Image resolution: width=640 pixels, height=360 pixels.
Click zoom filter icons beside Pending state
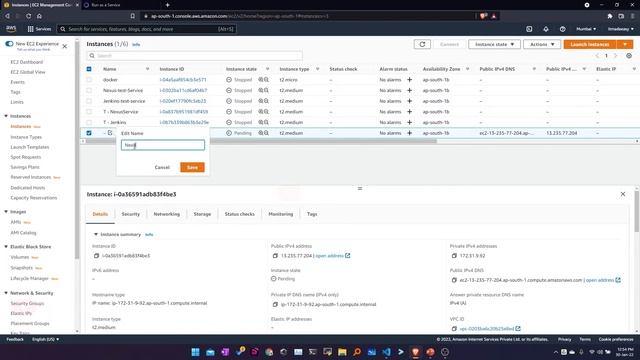coord(263,133)
